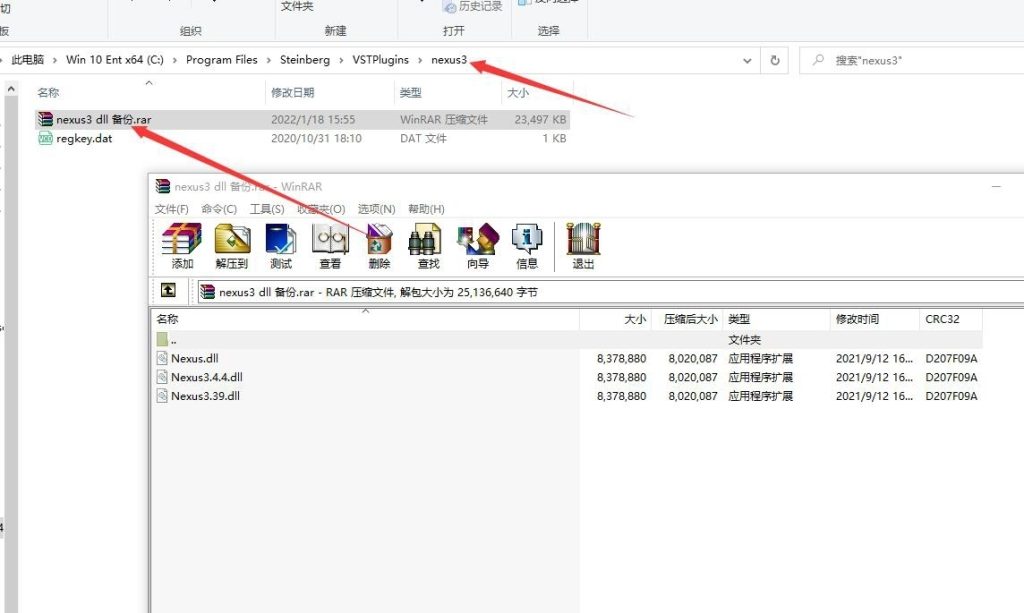Click the Test (测试) toolbar icon
The image size is (1024, 613).
click(281, 239)
